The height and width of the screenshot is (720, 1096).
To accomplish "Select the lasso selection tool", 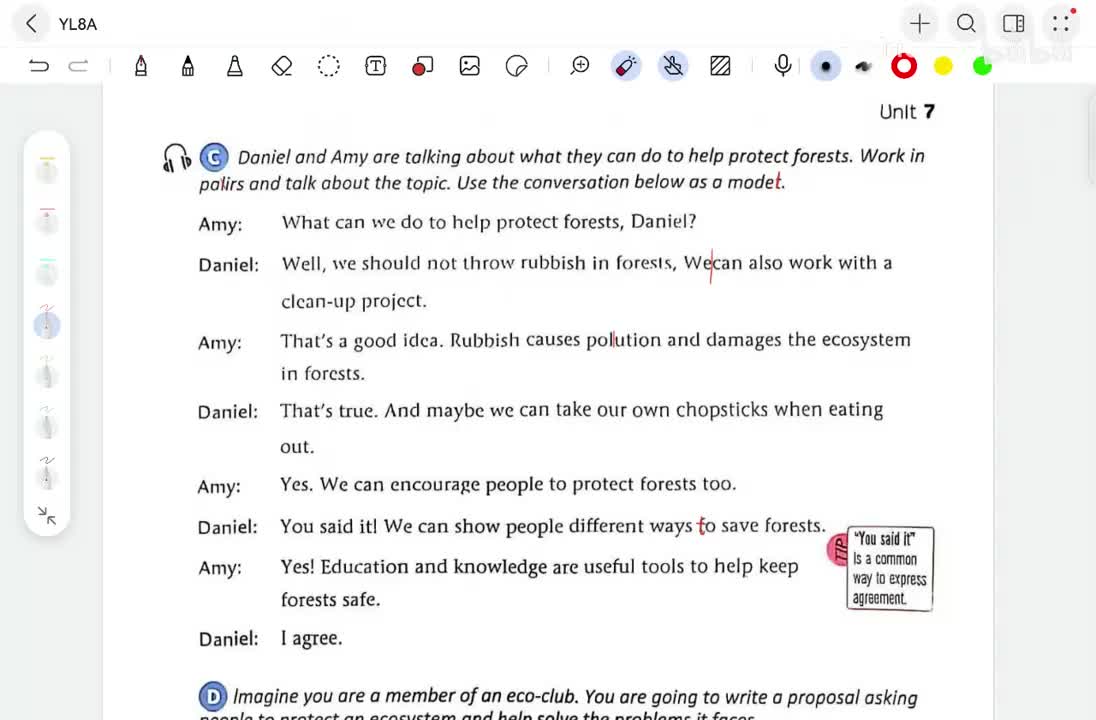I will coord(329,66).
